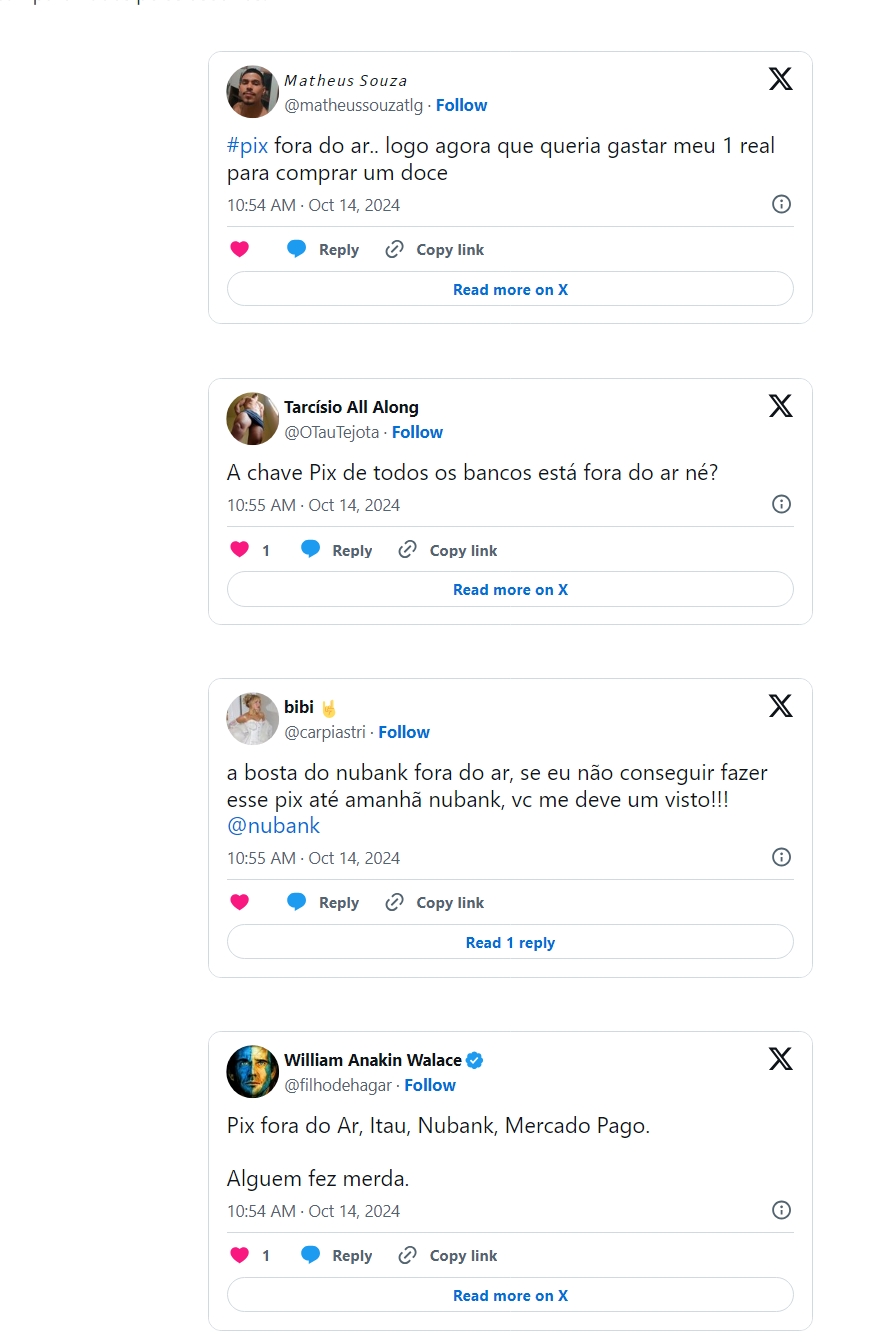Screen dimensions: 890x1343
Task: Open bibi's profile avatar
Action: (x=253, y=719)
